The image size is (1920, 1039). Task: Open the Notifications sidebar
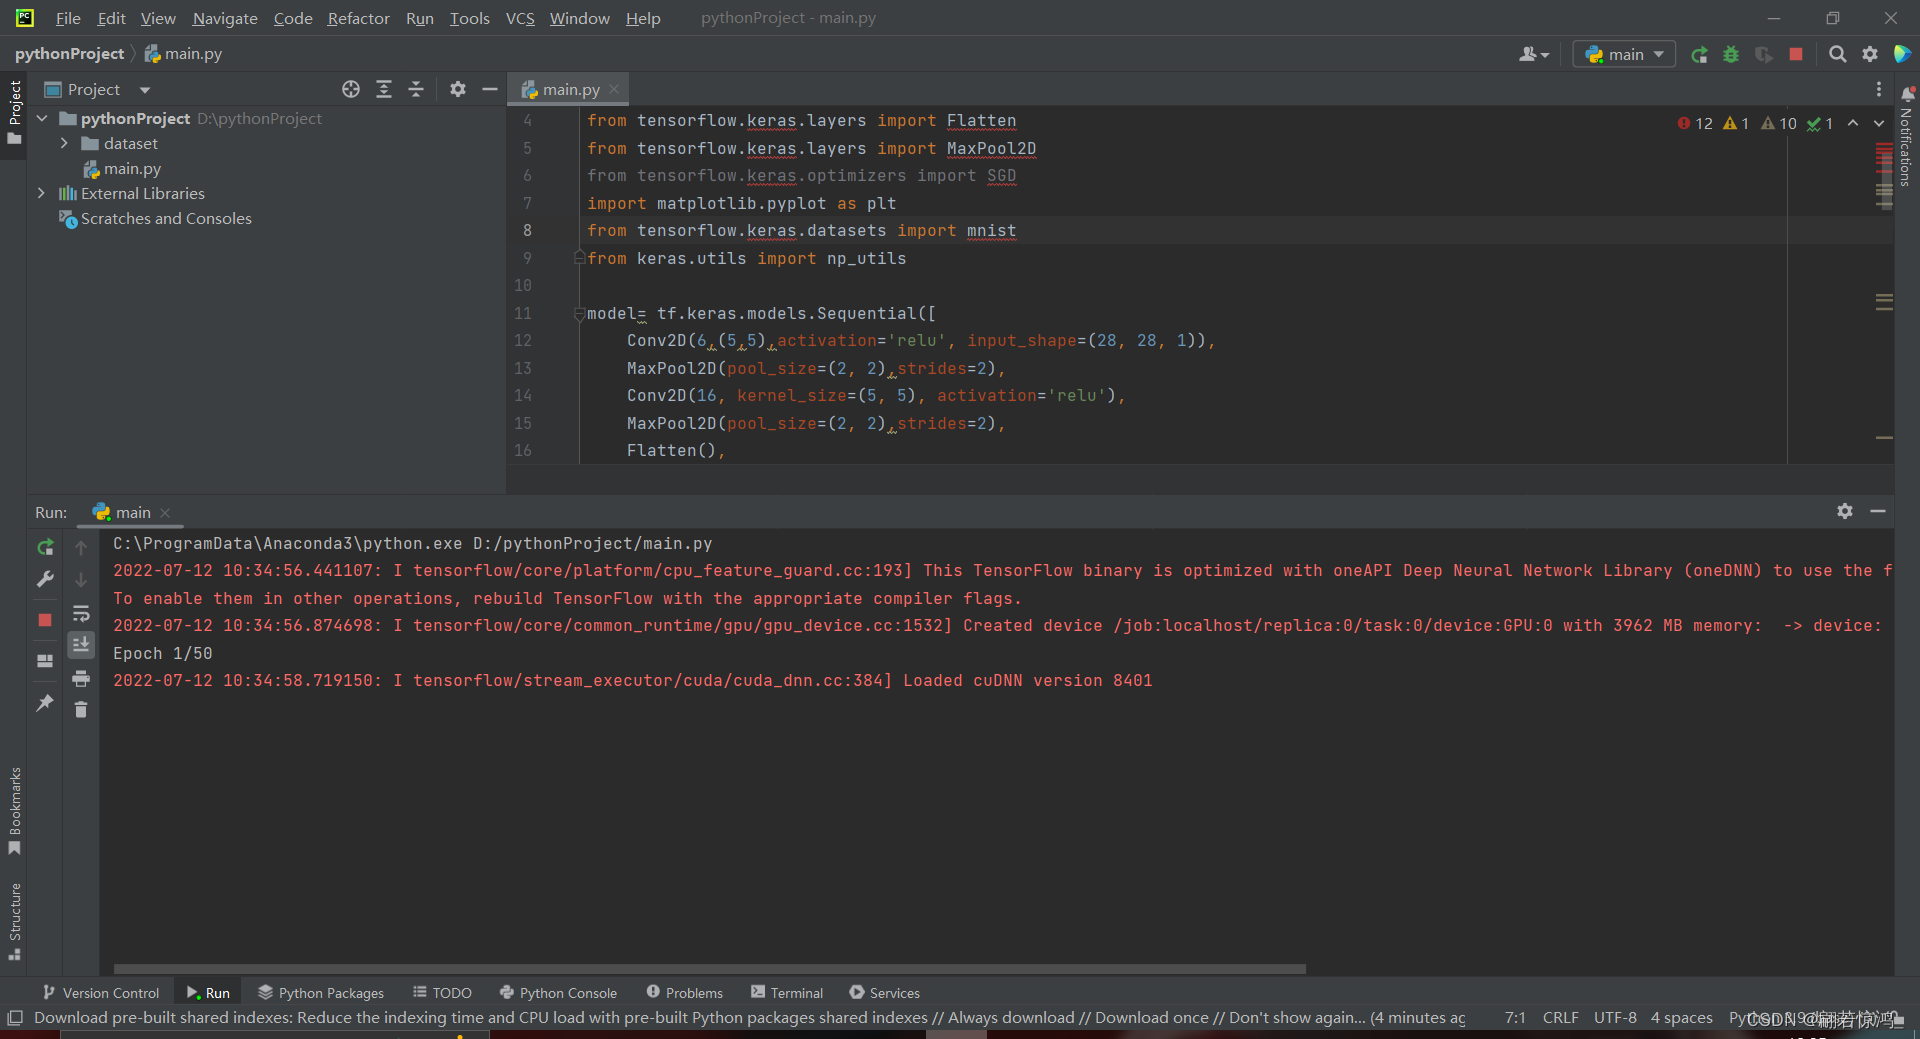pos(1906,136)
